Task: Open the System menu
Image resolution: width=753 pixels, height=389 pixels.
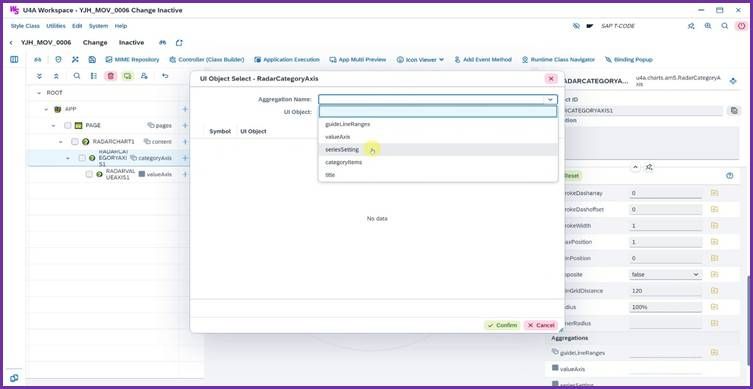Action: coord(98,26)
